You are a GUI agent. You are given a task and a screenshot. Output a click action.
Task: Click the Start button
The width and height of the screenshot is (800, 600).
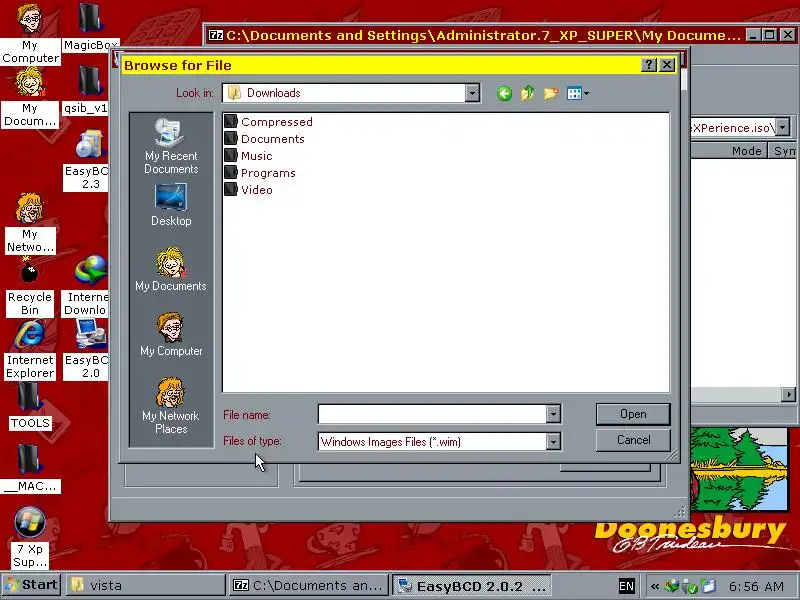pos(31,585)
